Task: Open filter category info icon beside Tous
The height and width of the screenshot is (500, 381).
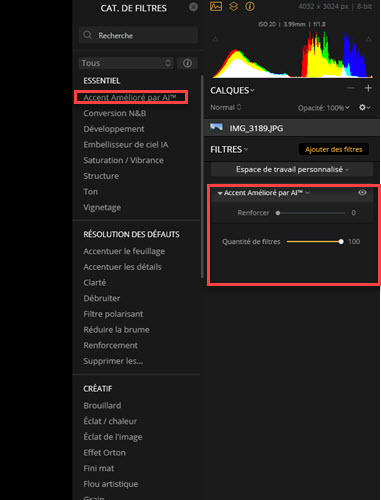Action: tap(187, 63)
